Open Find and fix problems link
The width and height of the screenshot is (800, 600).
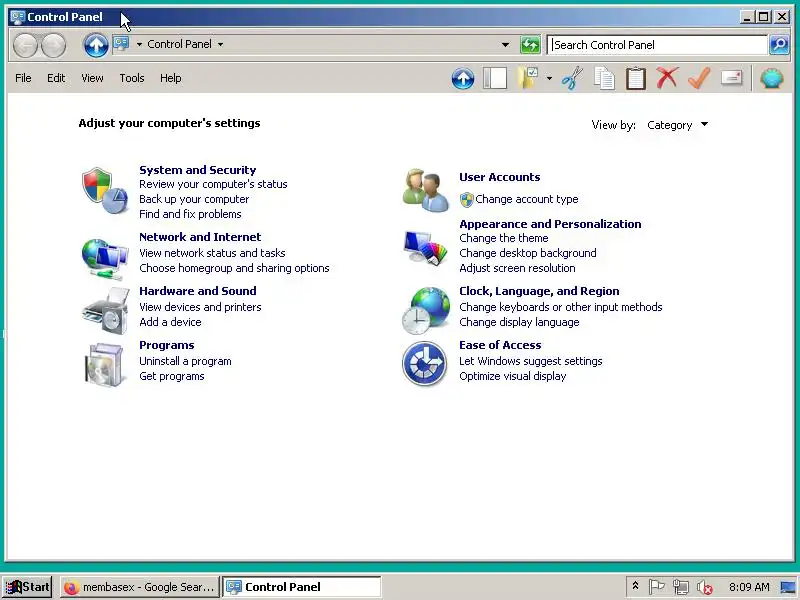point(190,214)
